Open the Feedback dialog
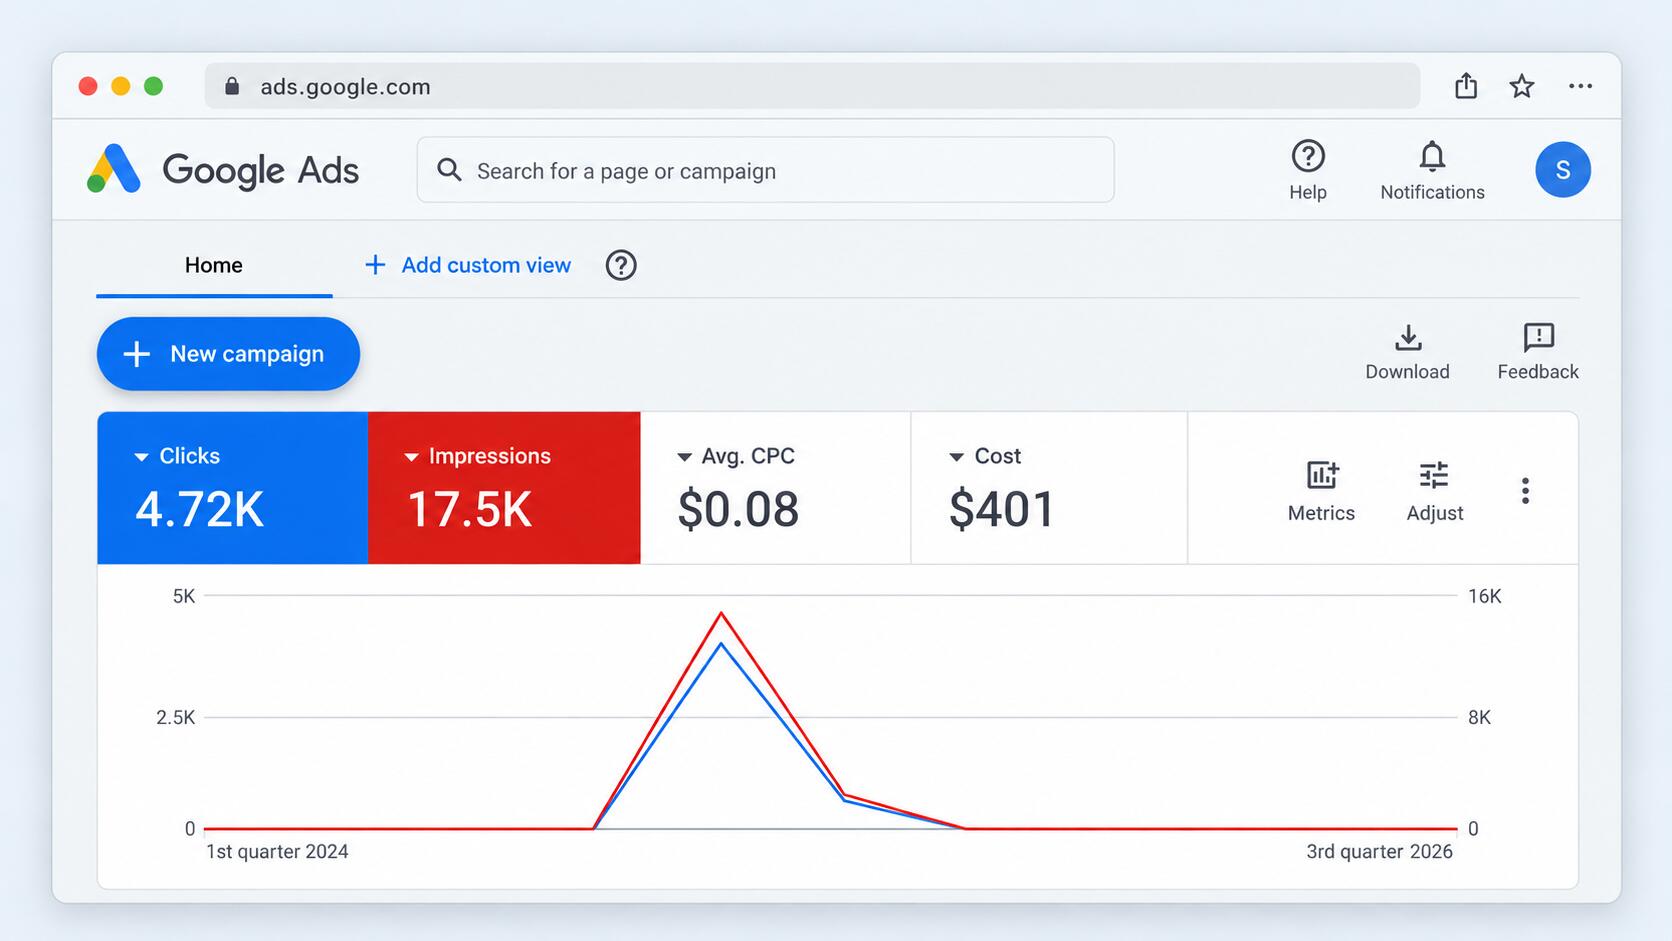This screenshot has height=941, width=1672. [x=1538, y=352]
